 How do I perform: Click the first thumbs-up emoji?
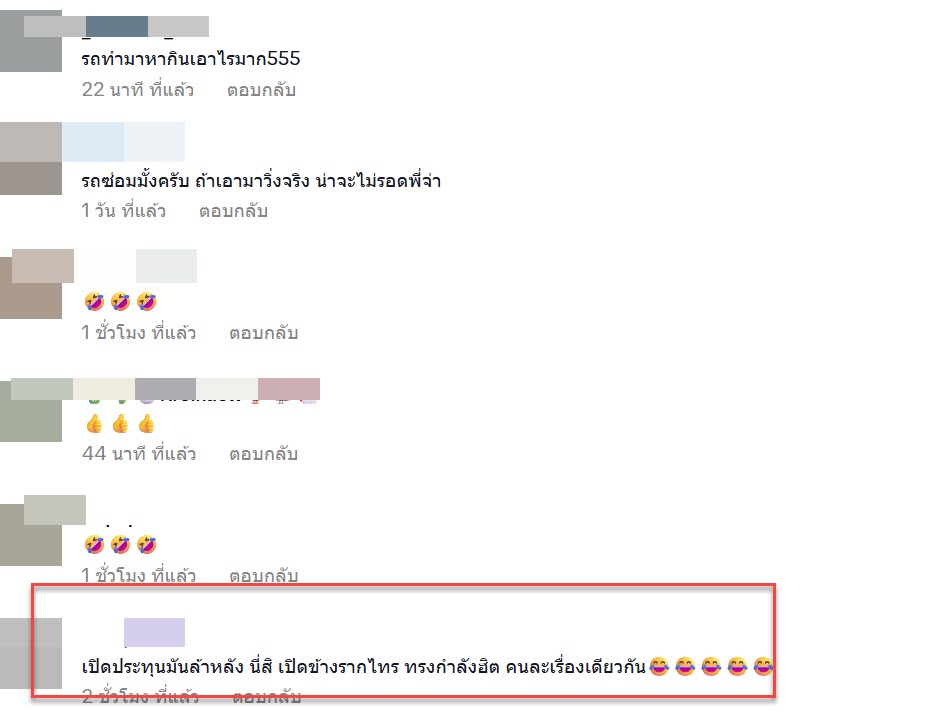[x=94, y=424]
